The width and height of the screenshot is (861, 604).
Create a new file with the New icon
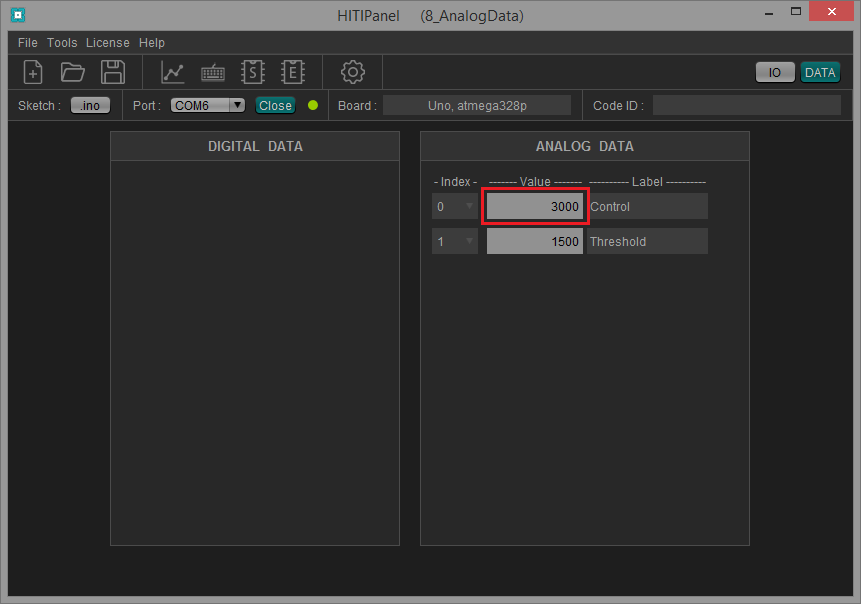(x=33, y=72)
